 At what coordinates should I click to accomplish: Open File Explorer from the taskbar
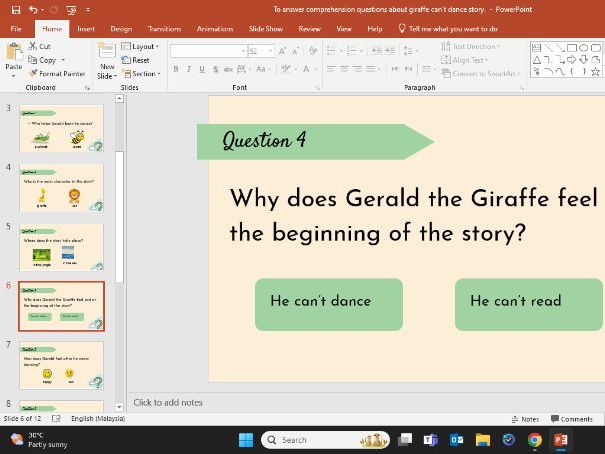pyautogui.click(x=483, y=439)
